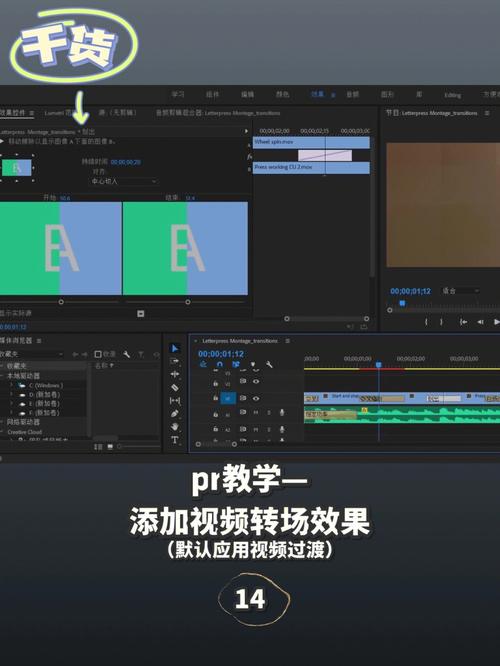500x666 pixels.
Task: Toggle V1 track eye visibility
Action: pos(256,398)
